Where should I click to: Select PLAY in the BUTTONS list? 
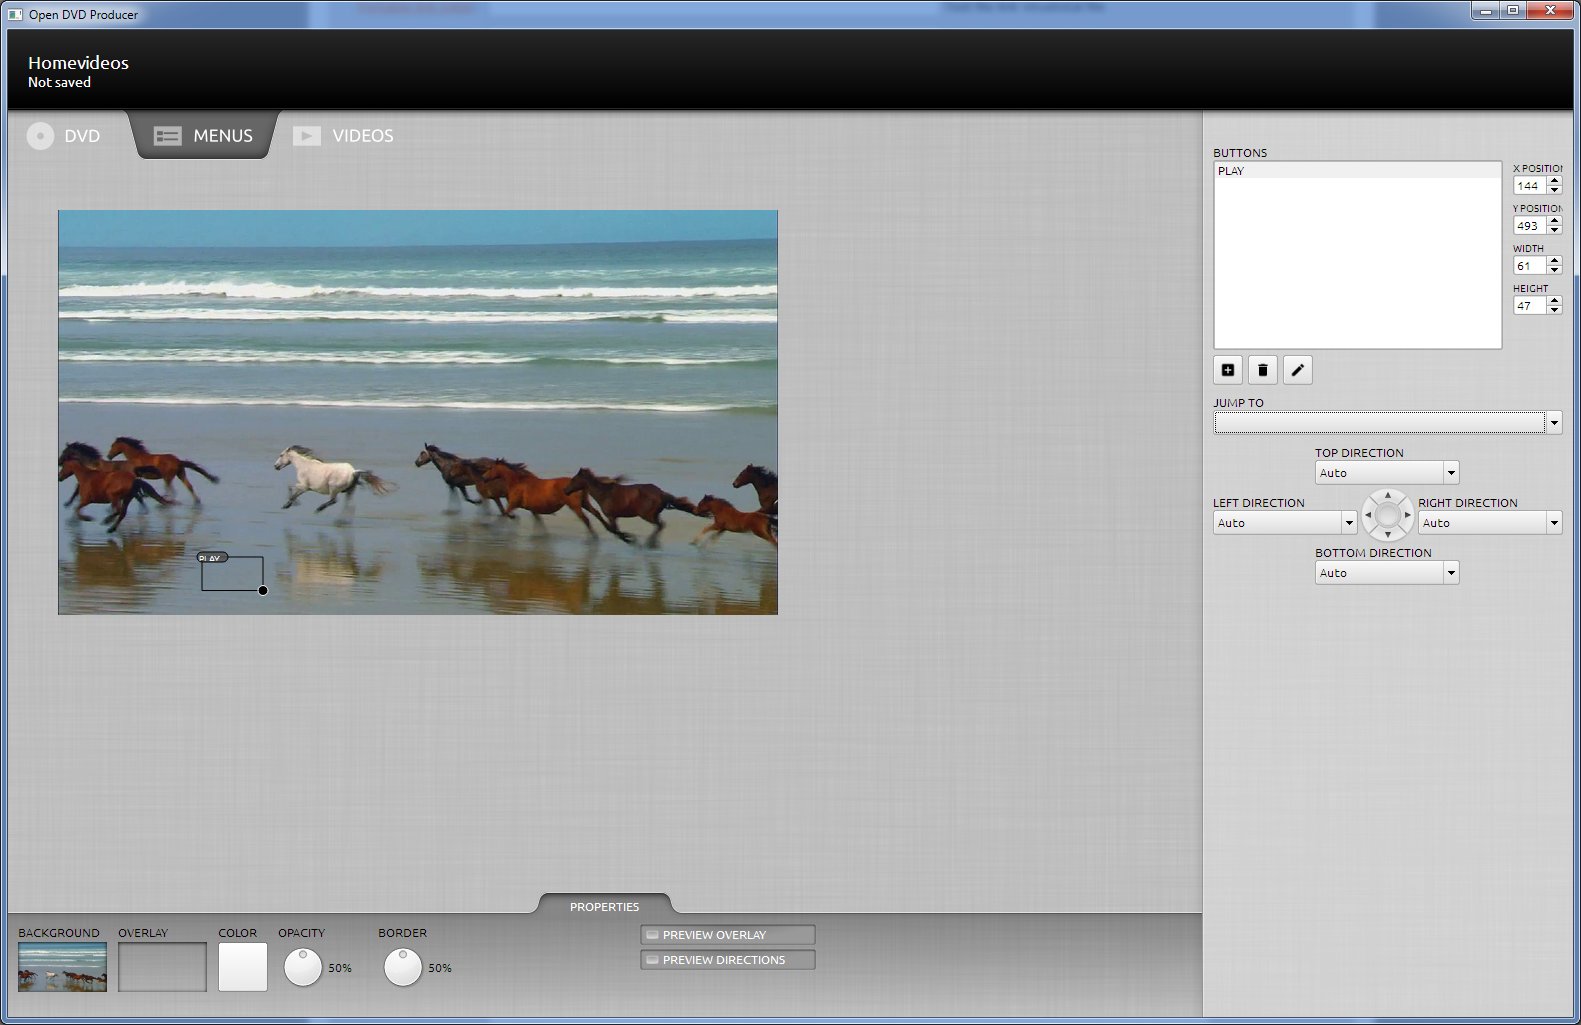click(1231, 171)
